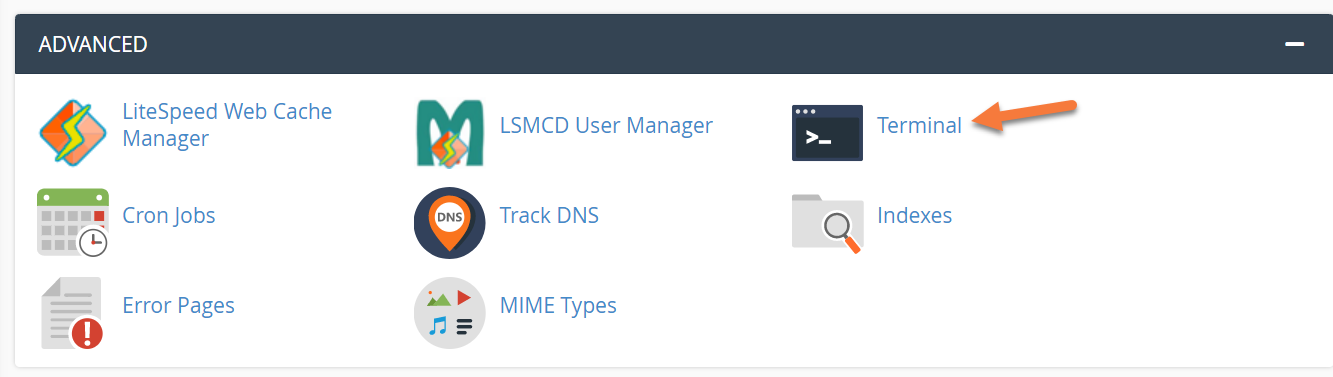
Task: Click the Error Pages document icon
Action: (72, 312)
